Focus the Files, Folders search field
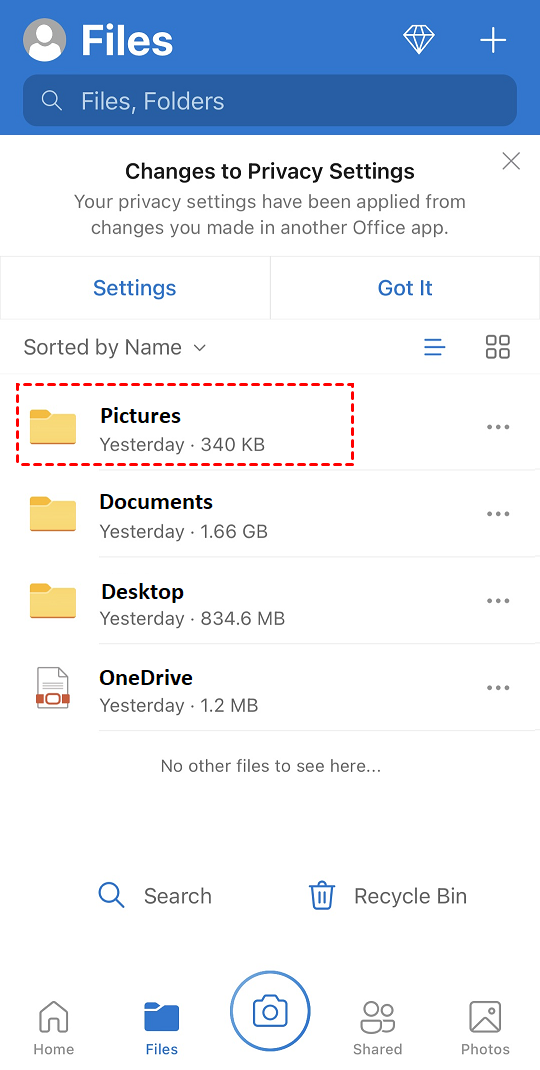The width and height of the screenshot is (540, 1070). tap(270, 101)
